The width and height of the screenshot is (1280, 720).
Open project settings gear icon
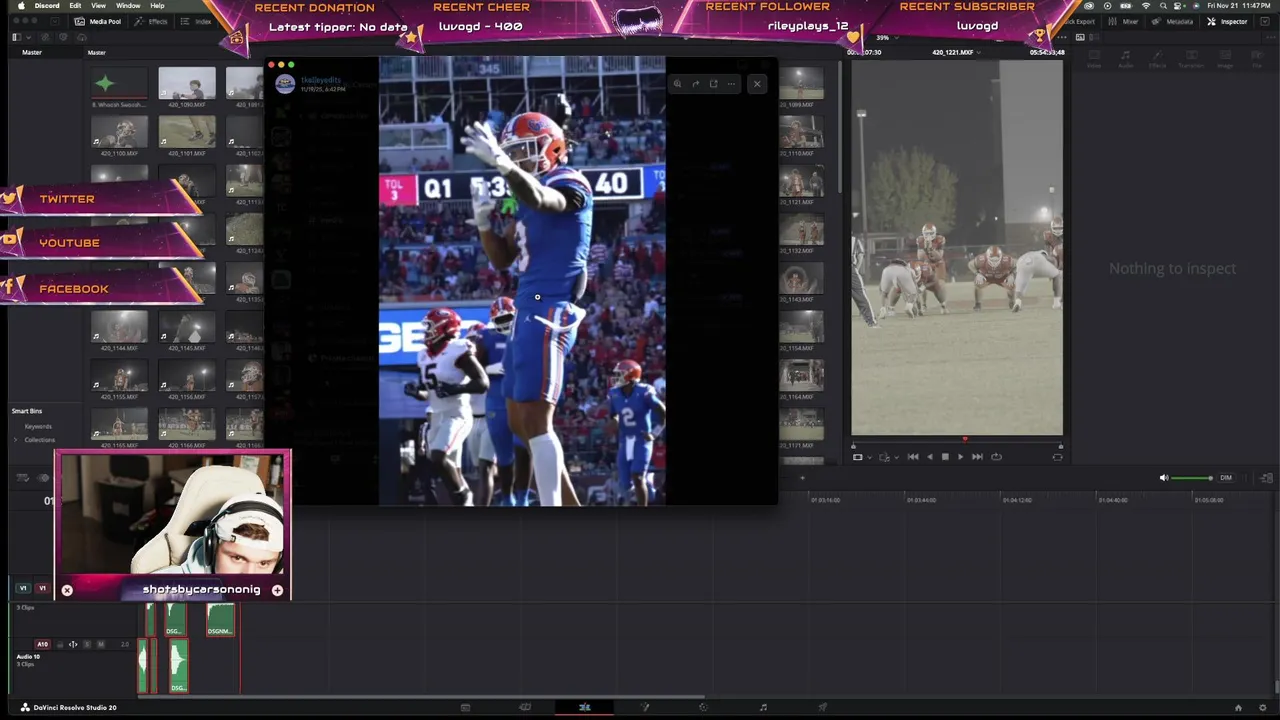[1263, 707]
